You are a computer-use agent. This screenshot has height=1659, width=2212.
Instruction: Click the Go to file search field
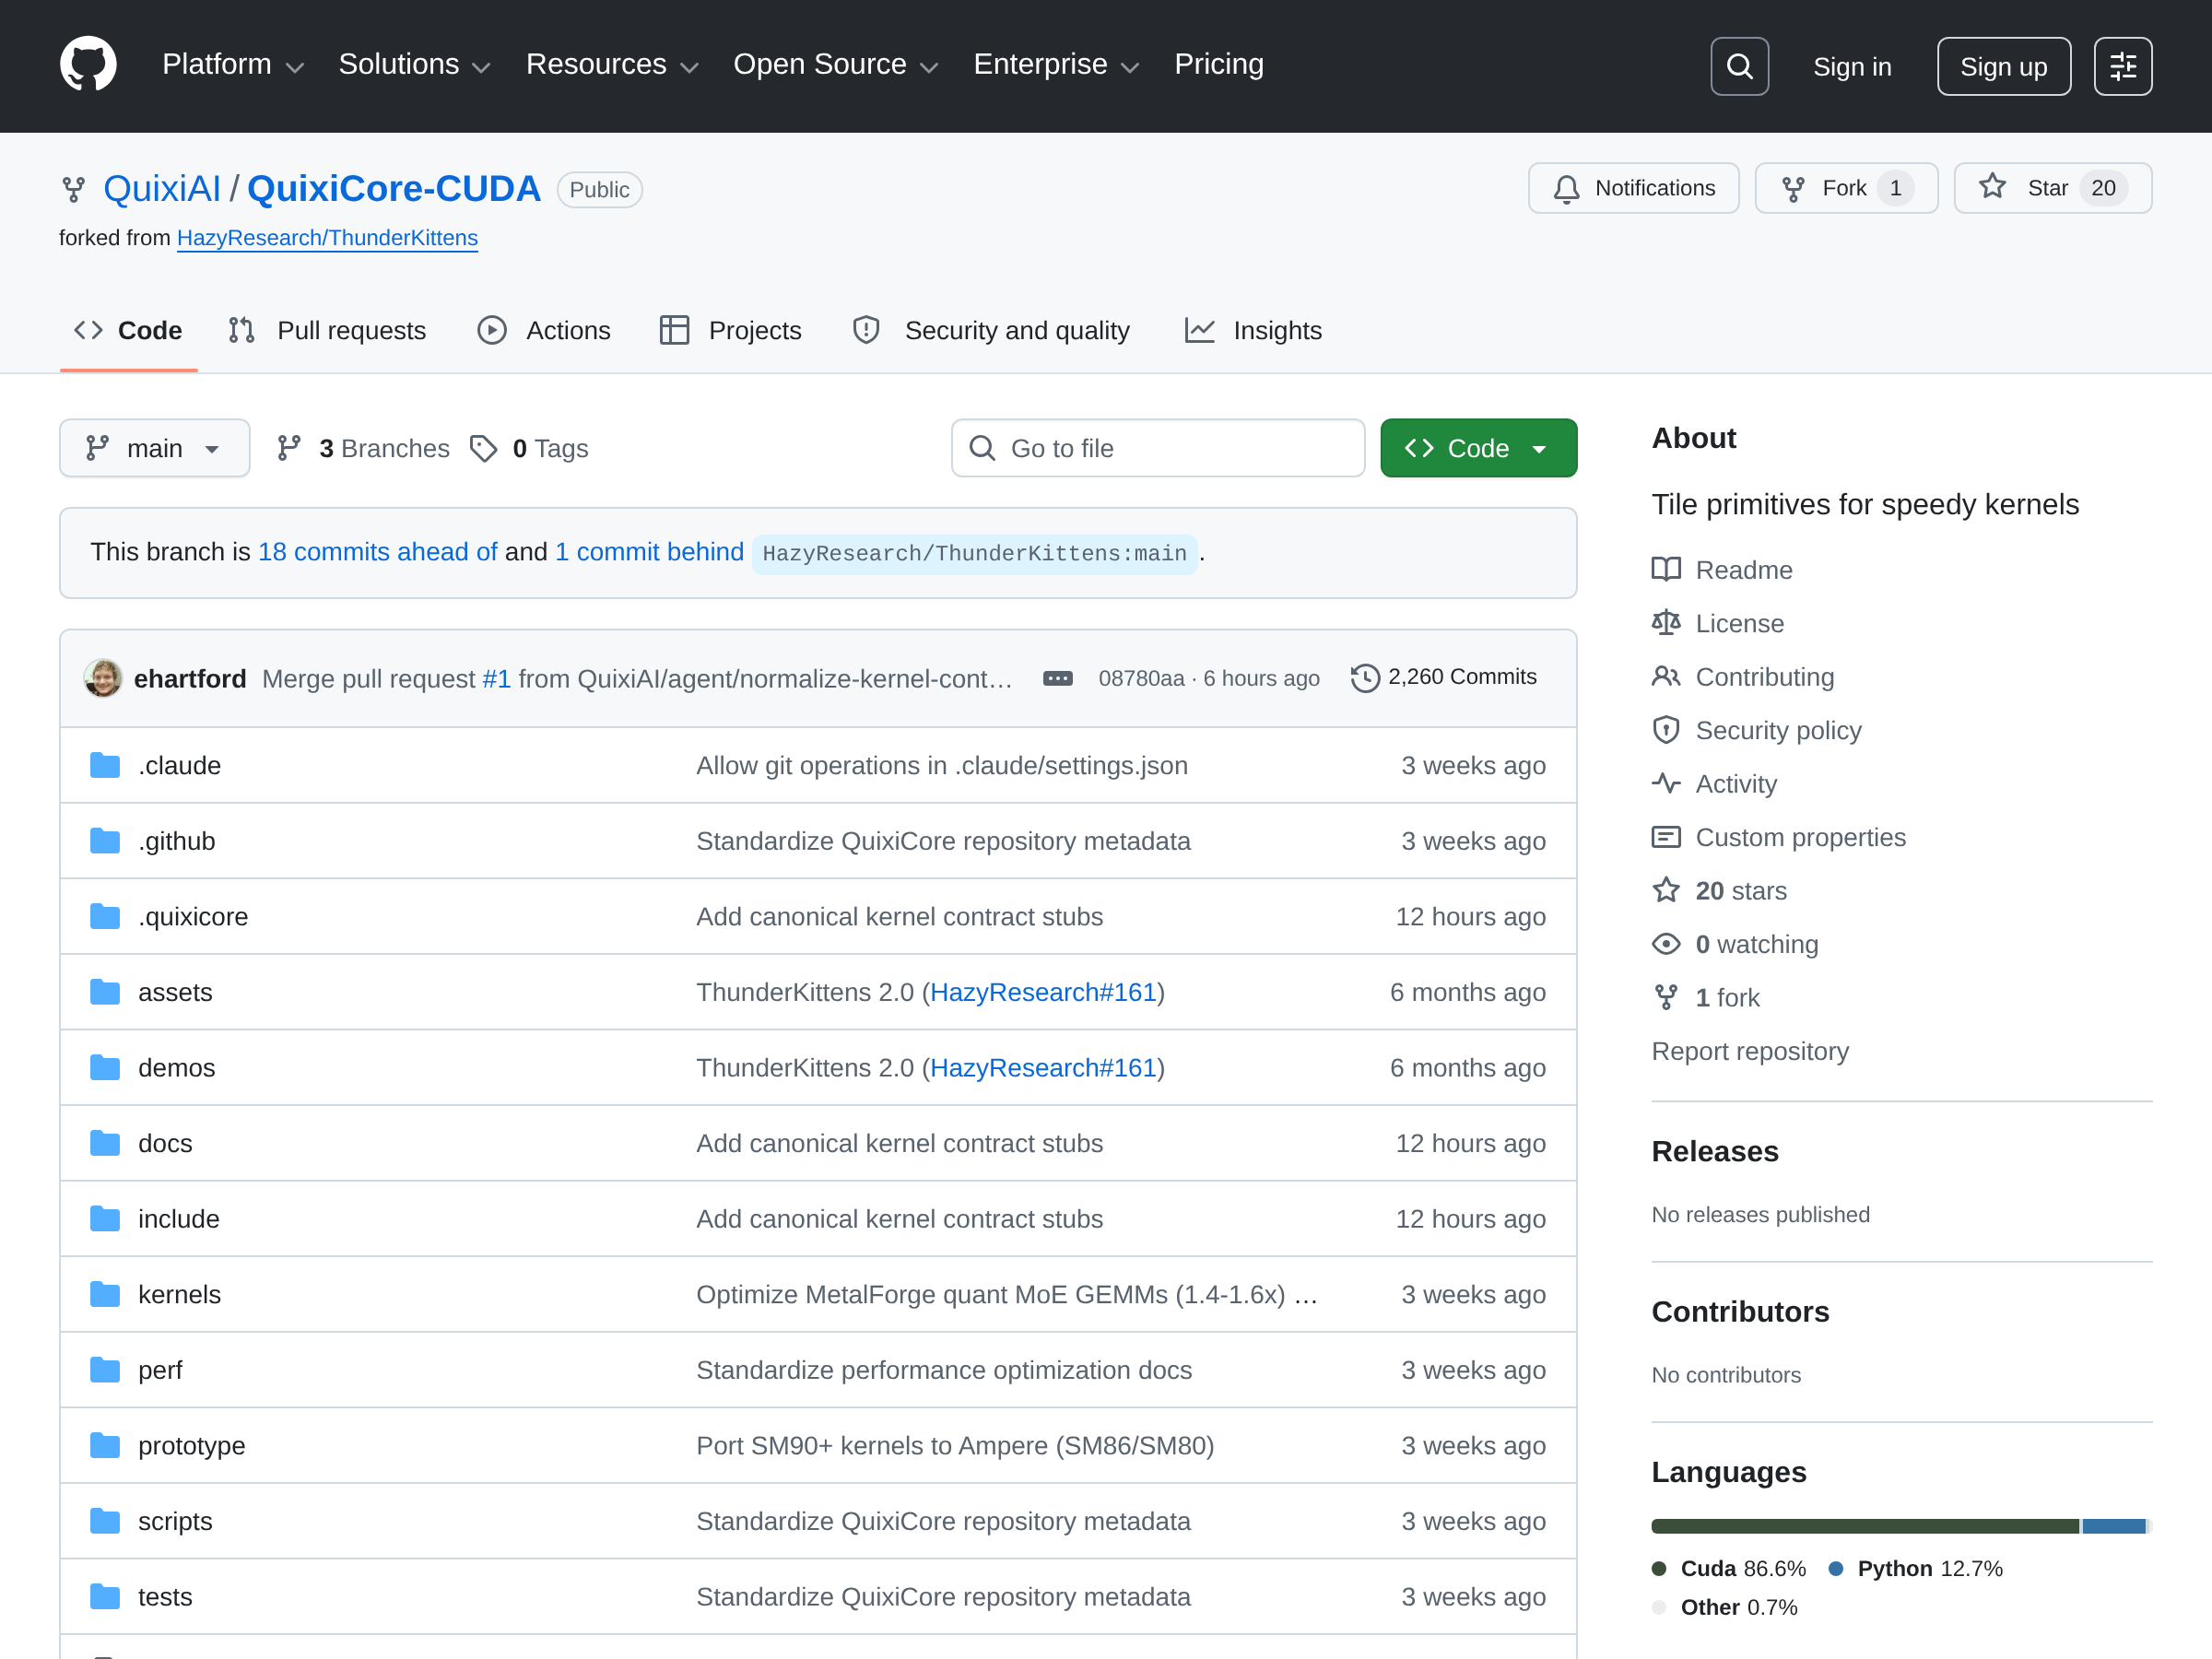tap(1157, 448)
